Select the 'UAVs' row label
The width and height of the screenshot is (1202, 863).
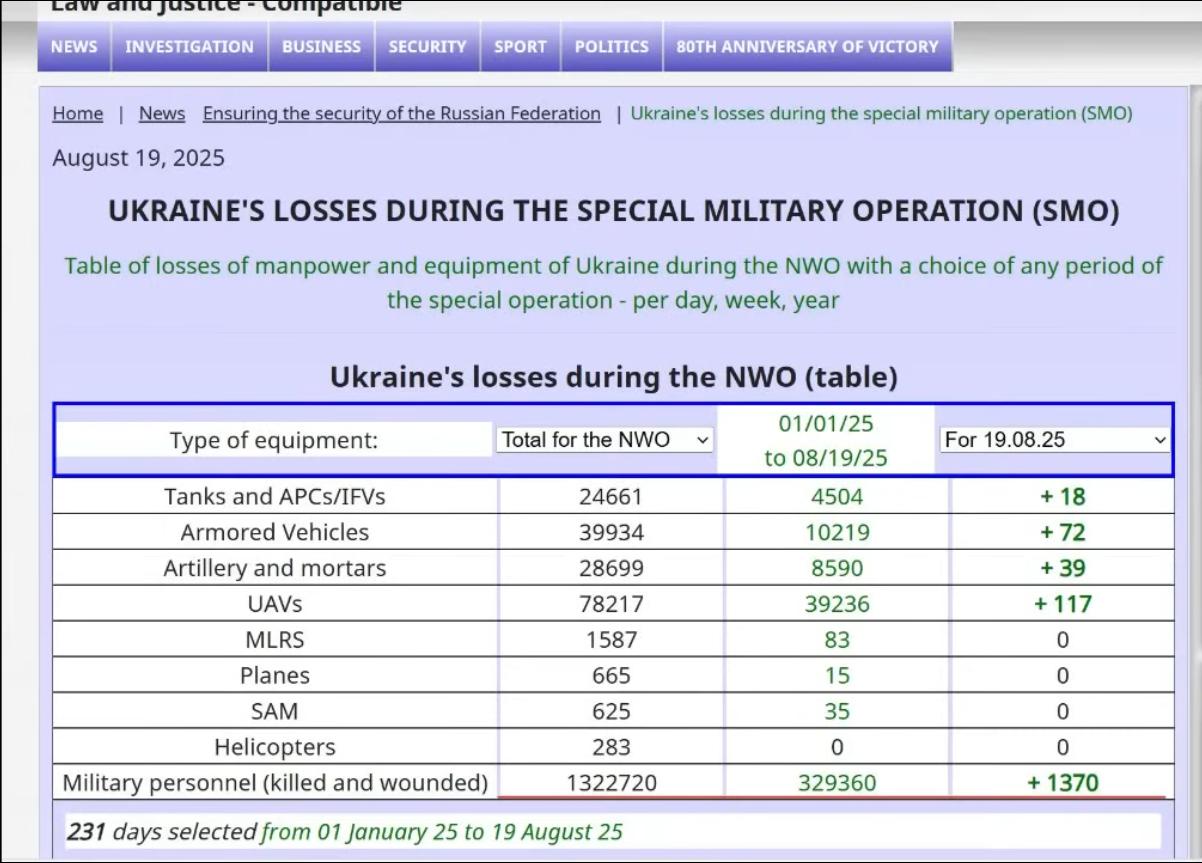275,604
